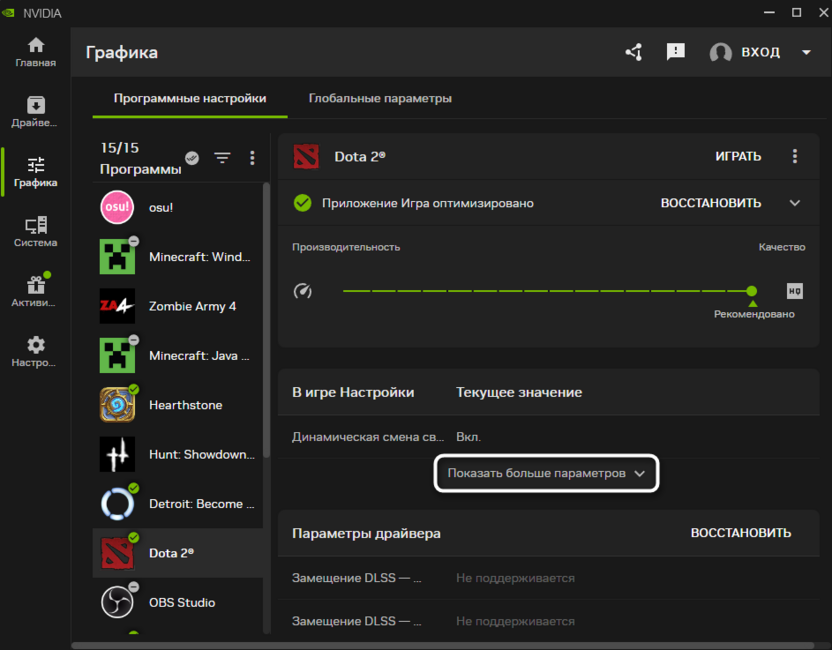Click the first Замещение DLSS row
The image size is (832, 650).
(x=548, y=578)
